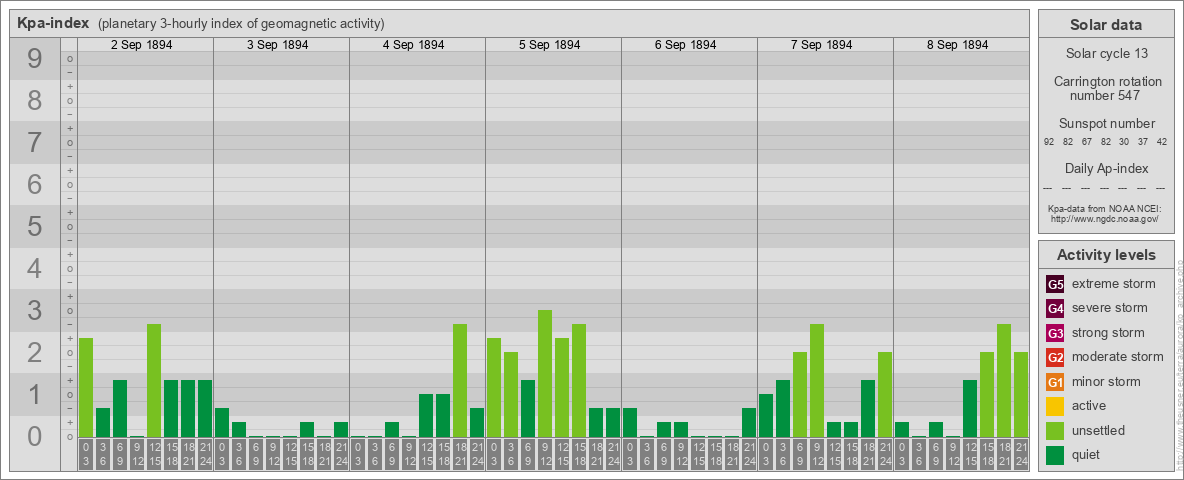The image size is (1184, 480).
Task: Click the 2 Sep 0-3h bar
Action: (x=85, y=387)
